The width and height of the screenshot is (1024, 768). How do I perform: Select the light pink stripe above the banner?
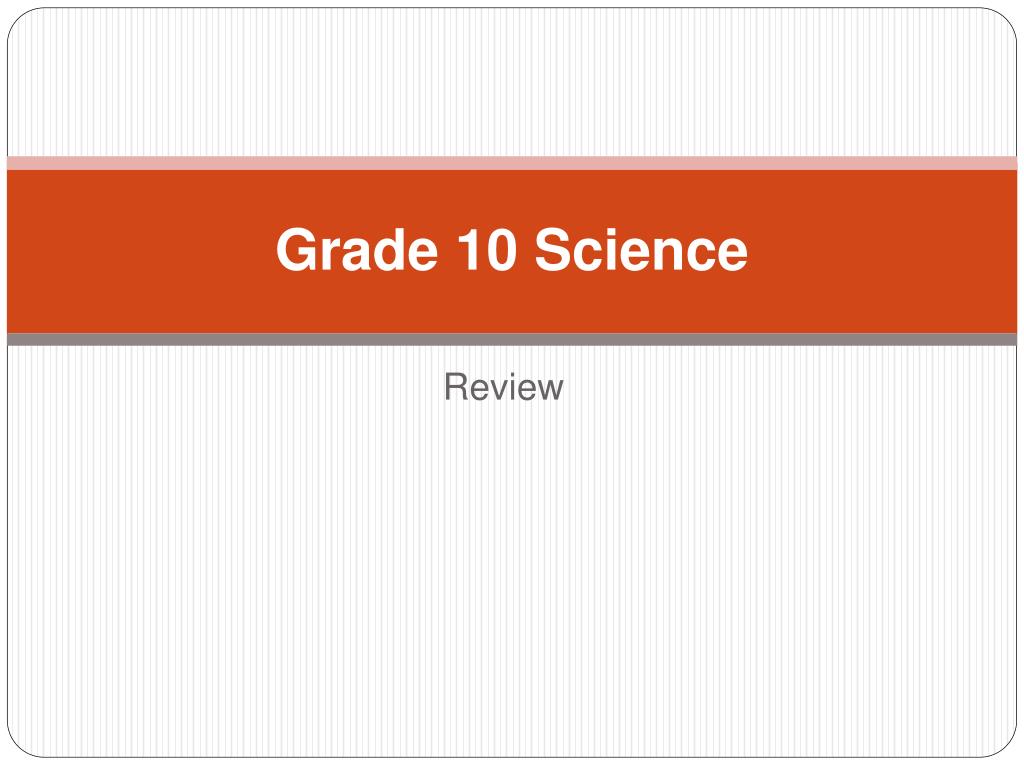512,163
